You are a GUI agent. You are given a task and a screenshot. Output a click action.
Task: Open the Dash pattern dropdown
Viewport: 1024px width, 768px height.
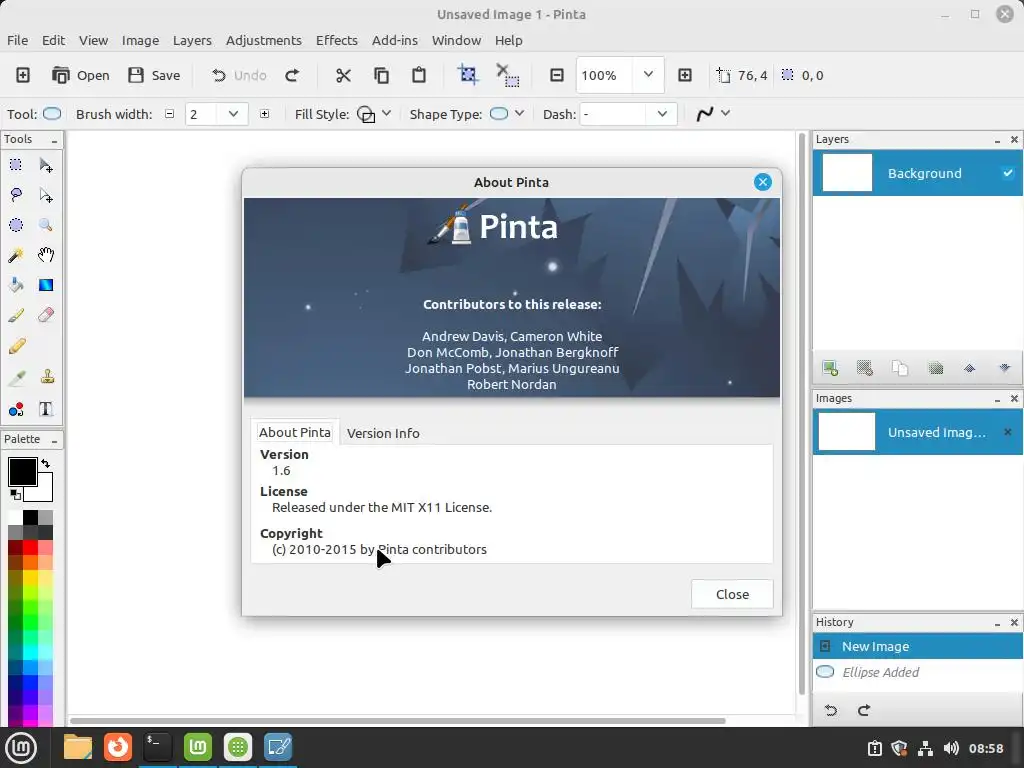pos(662,114)
